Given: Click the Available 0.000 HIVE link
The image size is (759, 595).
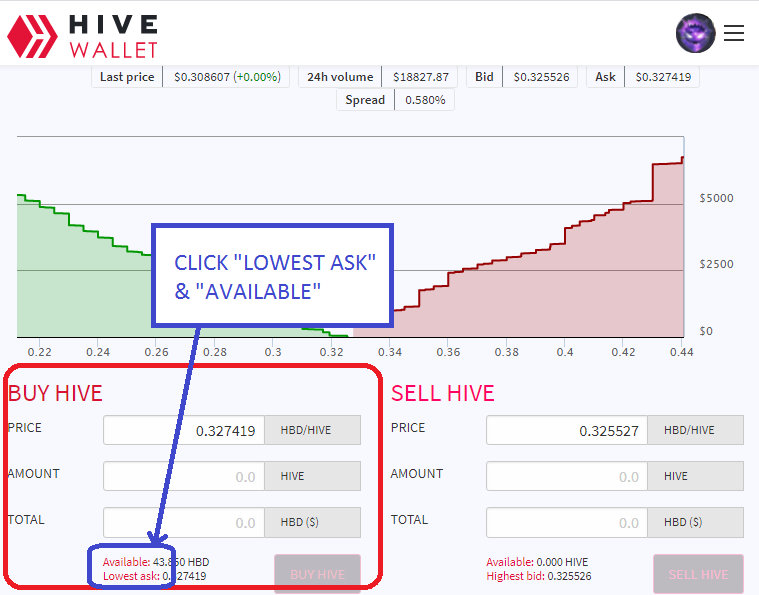Looking at the screenshot, I should (537, 562).
